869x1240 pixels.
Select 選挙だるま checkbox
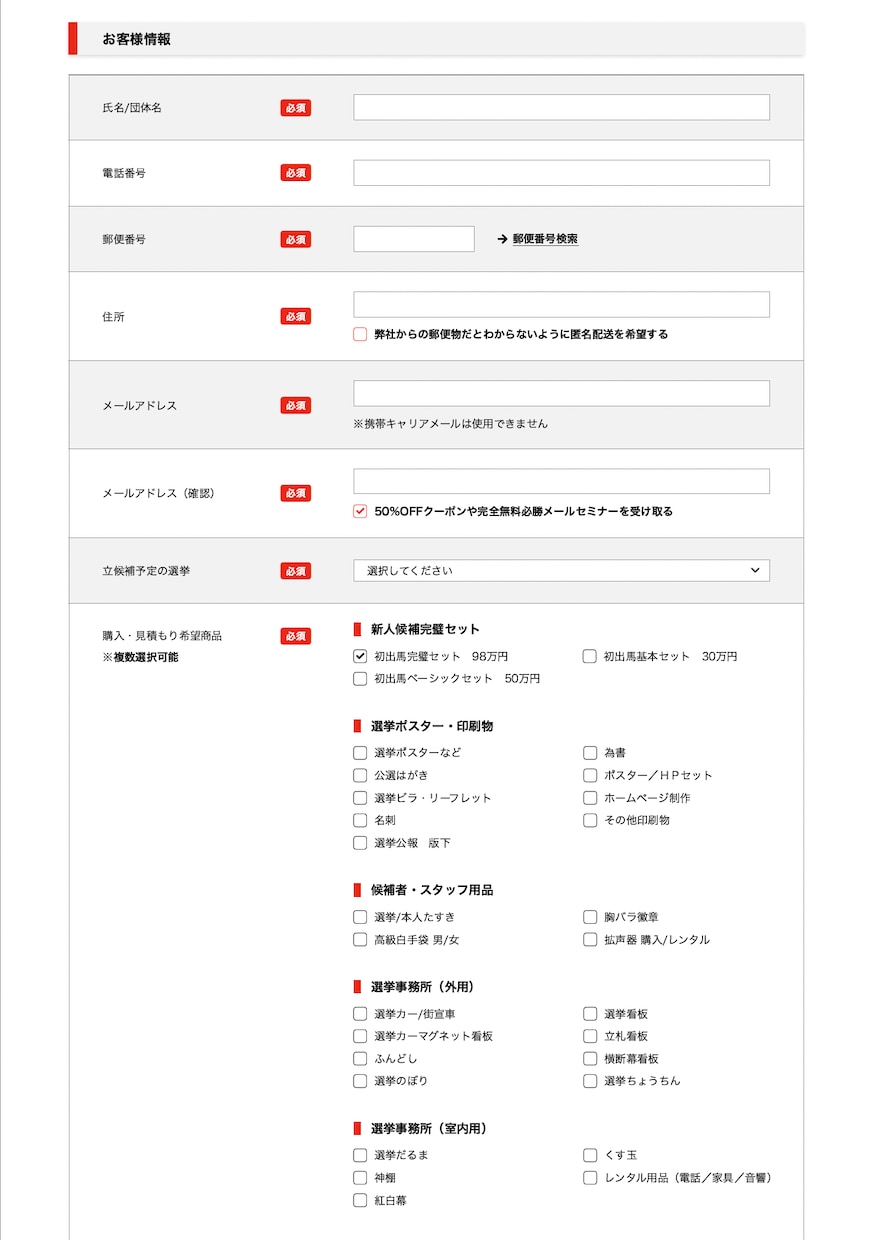[360, 1155]
